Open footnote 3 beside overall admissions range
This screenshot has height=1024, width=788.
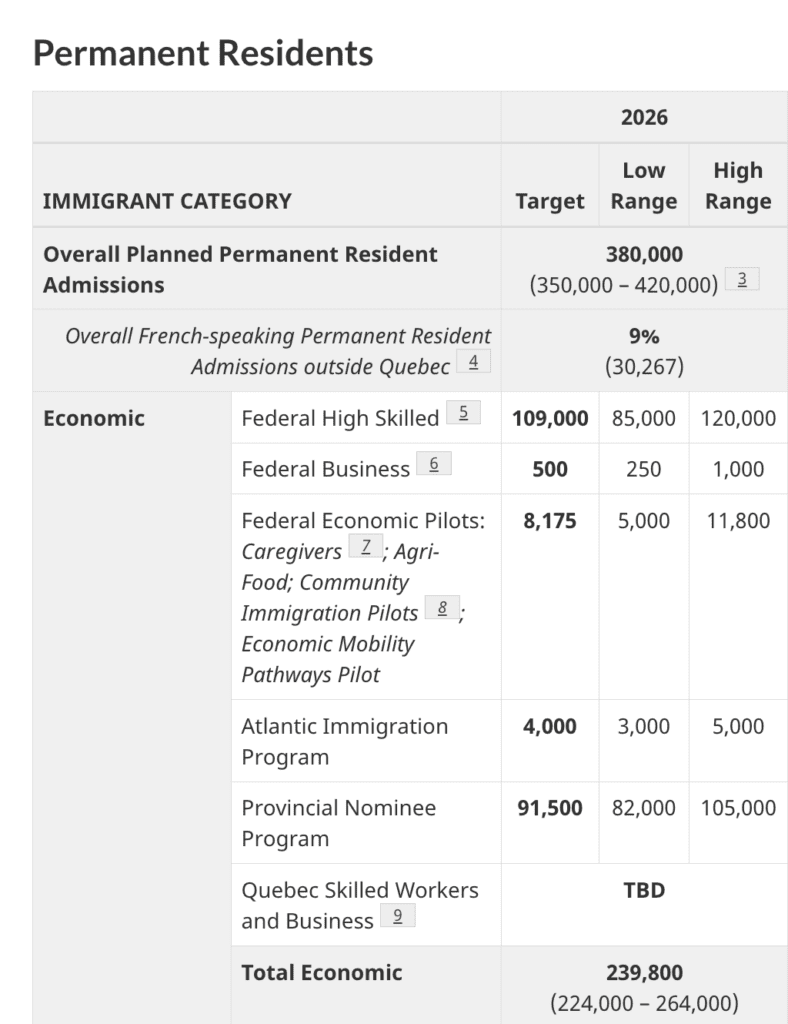click(x=742, y=281)
